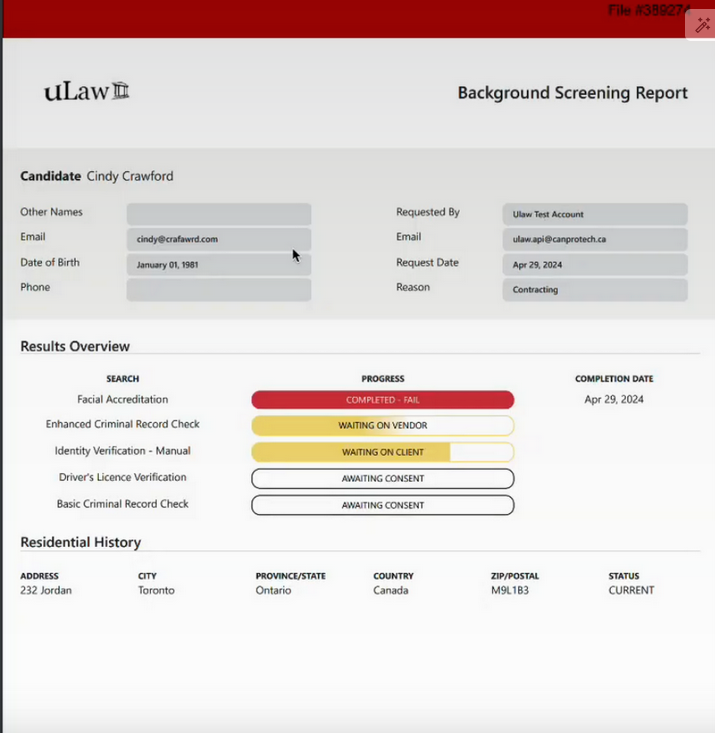Image resolution: width=715 pixels, height=734 pixels.
Task: Click the File number in red header
Action: pyautogui.click(x=649, y=10)
